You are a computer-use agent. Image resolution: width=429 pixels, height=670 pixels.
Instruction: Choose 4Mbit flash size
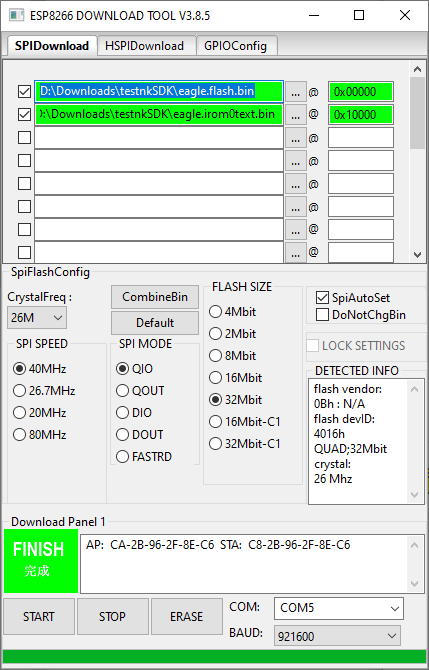click(232, 311)
